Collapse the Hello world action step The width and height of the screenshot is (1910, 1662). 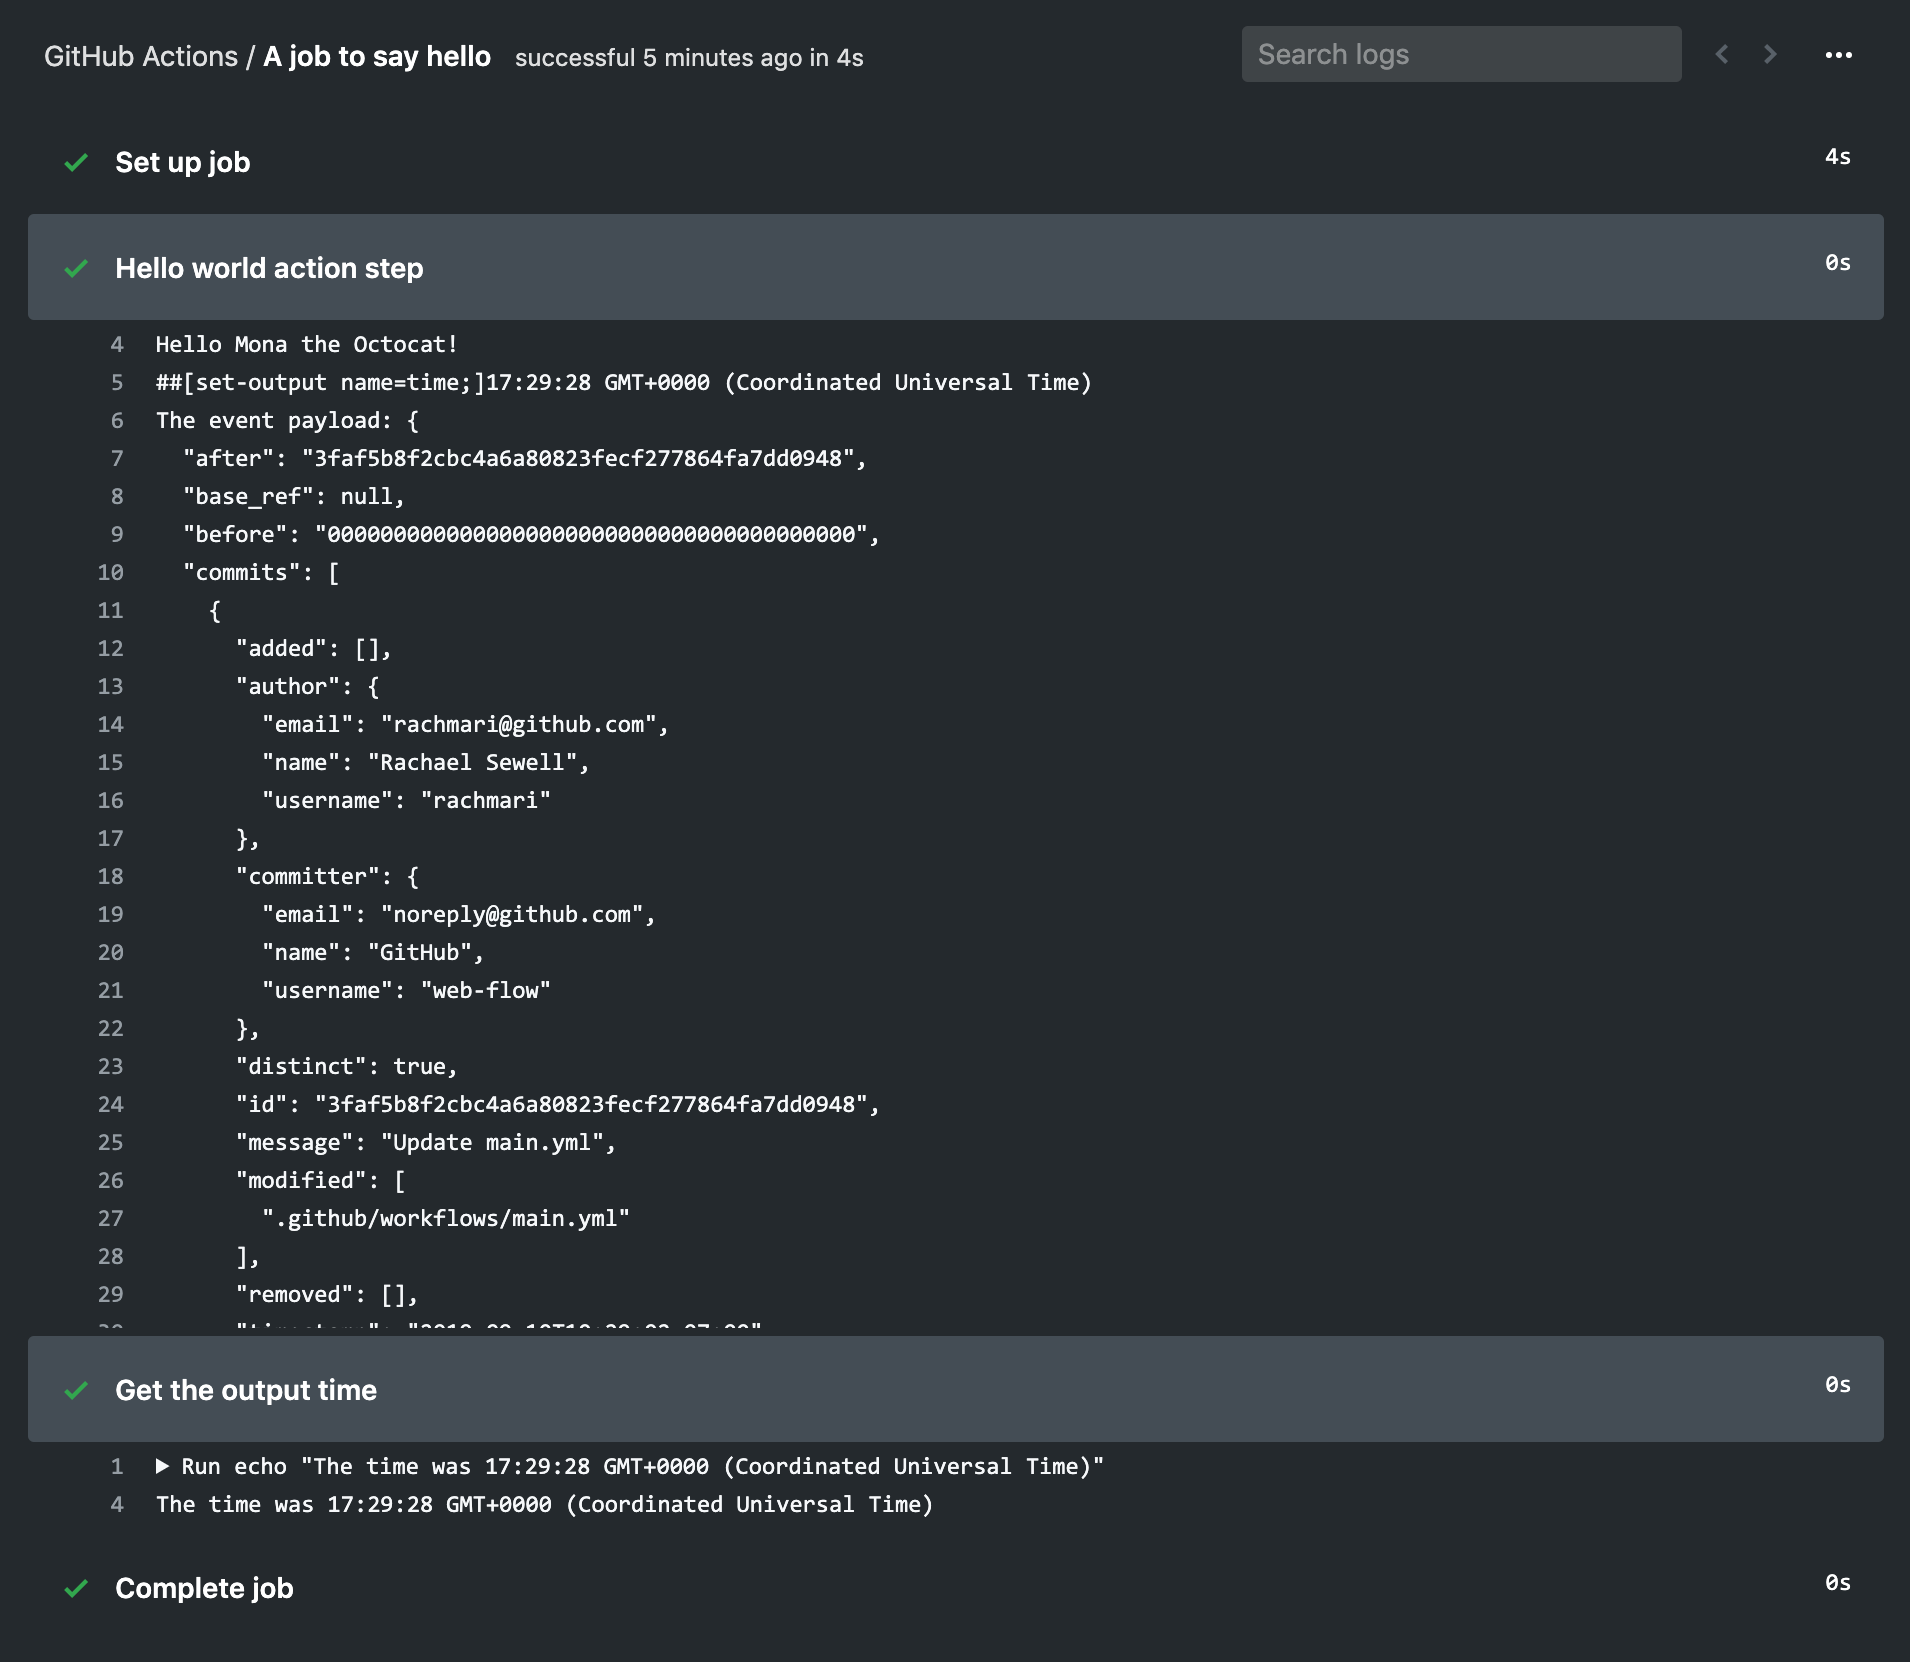pos(955,267)
